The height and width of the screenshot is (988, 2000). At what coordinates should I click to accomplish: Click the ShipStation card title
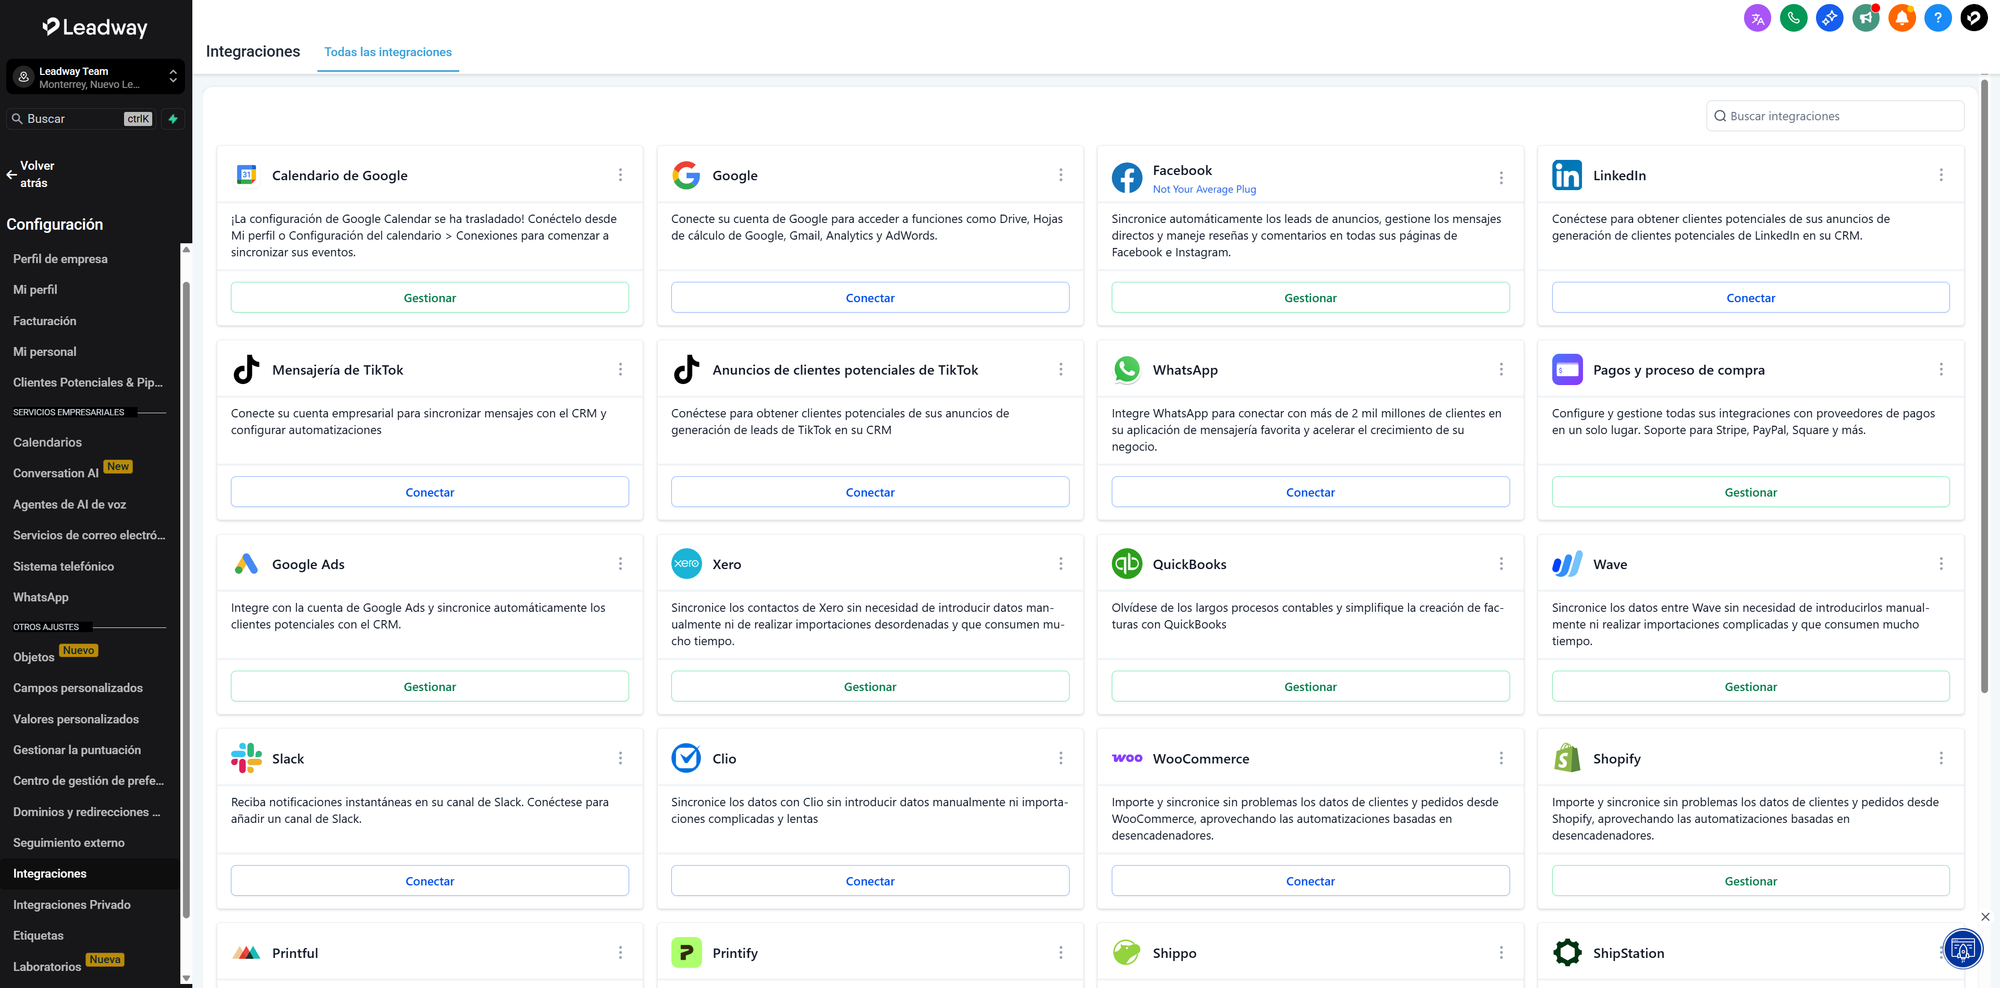tap(1629, 953)
